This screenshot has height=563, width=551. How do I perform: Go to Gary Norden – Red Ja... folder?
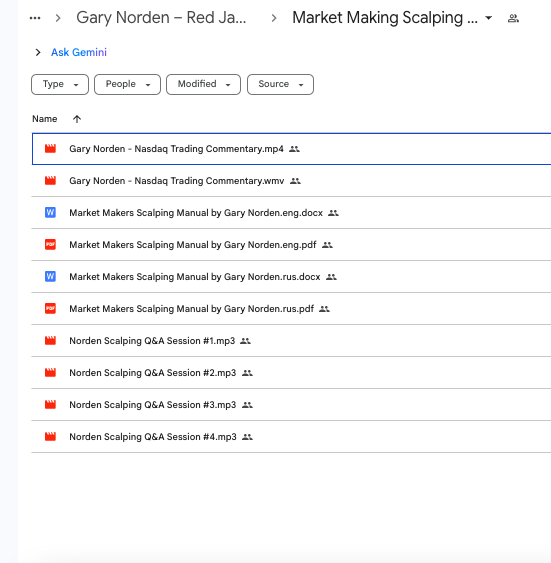161,18
